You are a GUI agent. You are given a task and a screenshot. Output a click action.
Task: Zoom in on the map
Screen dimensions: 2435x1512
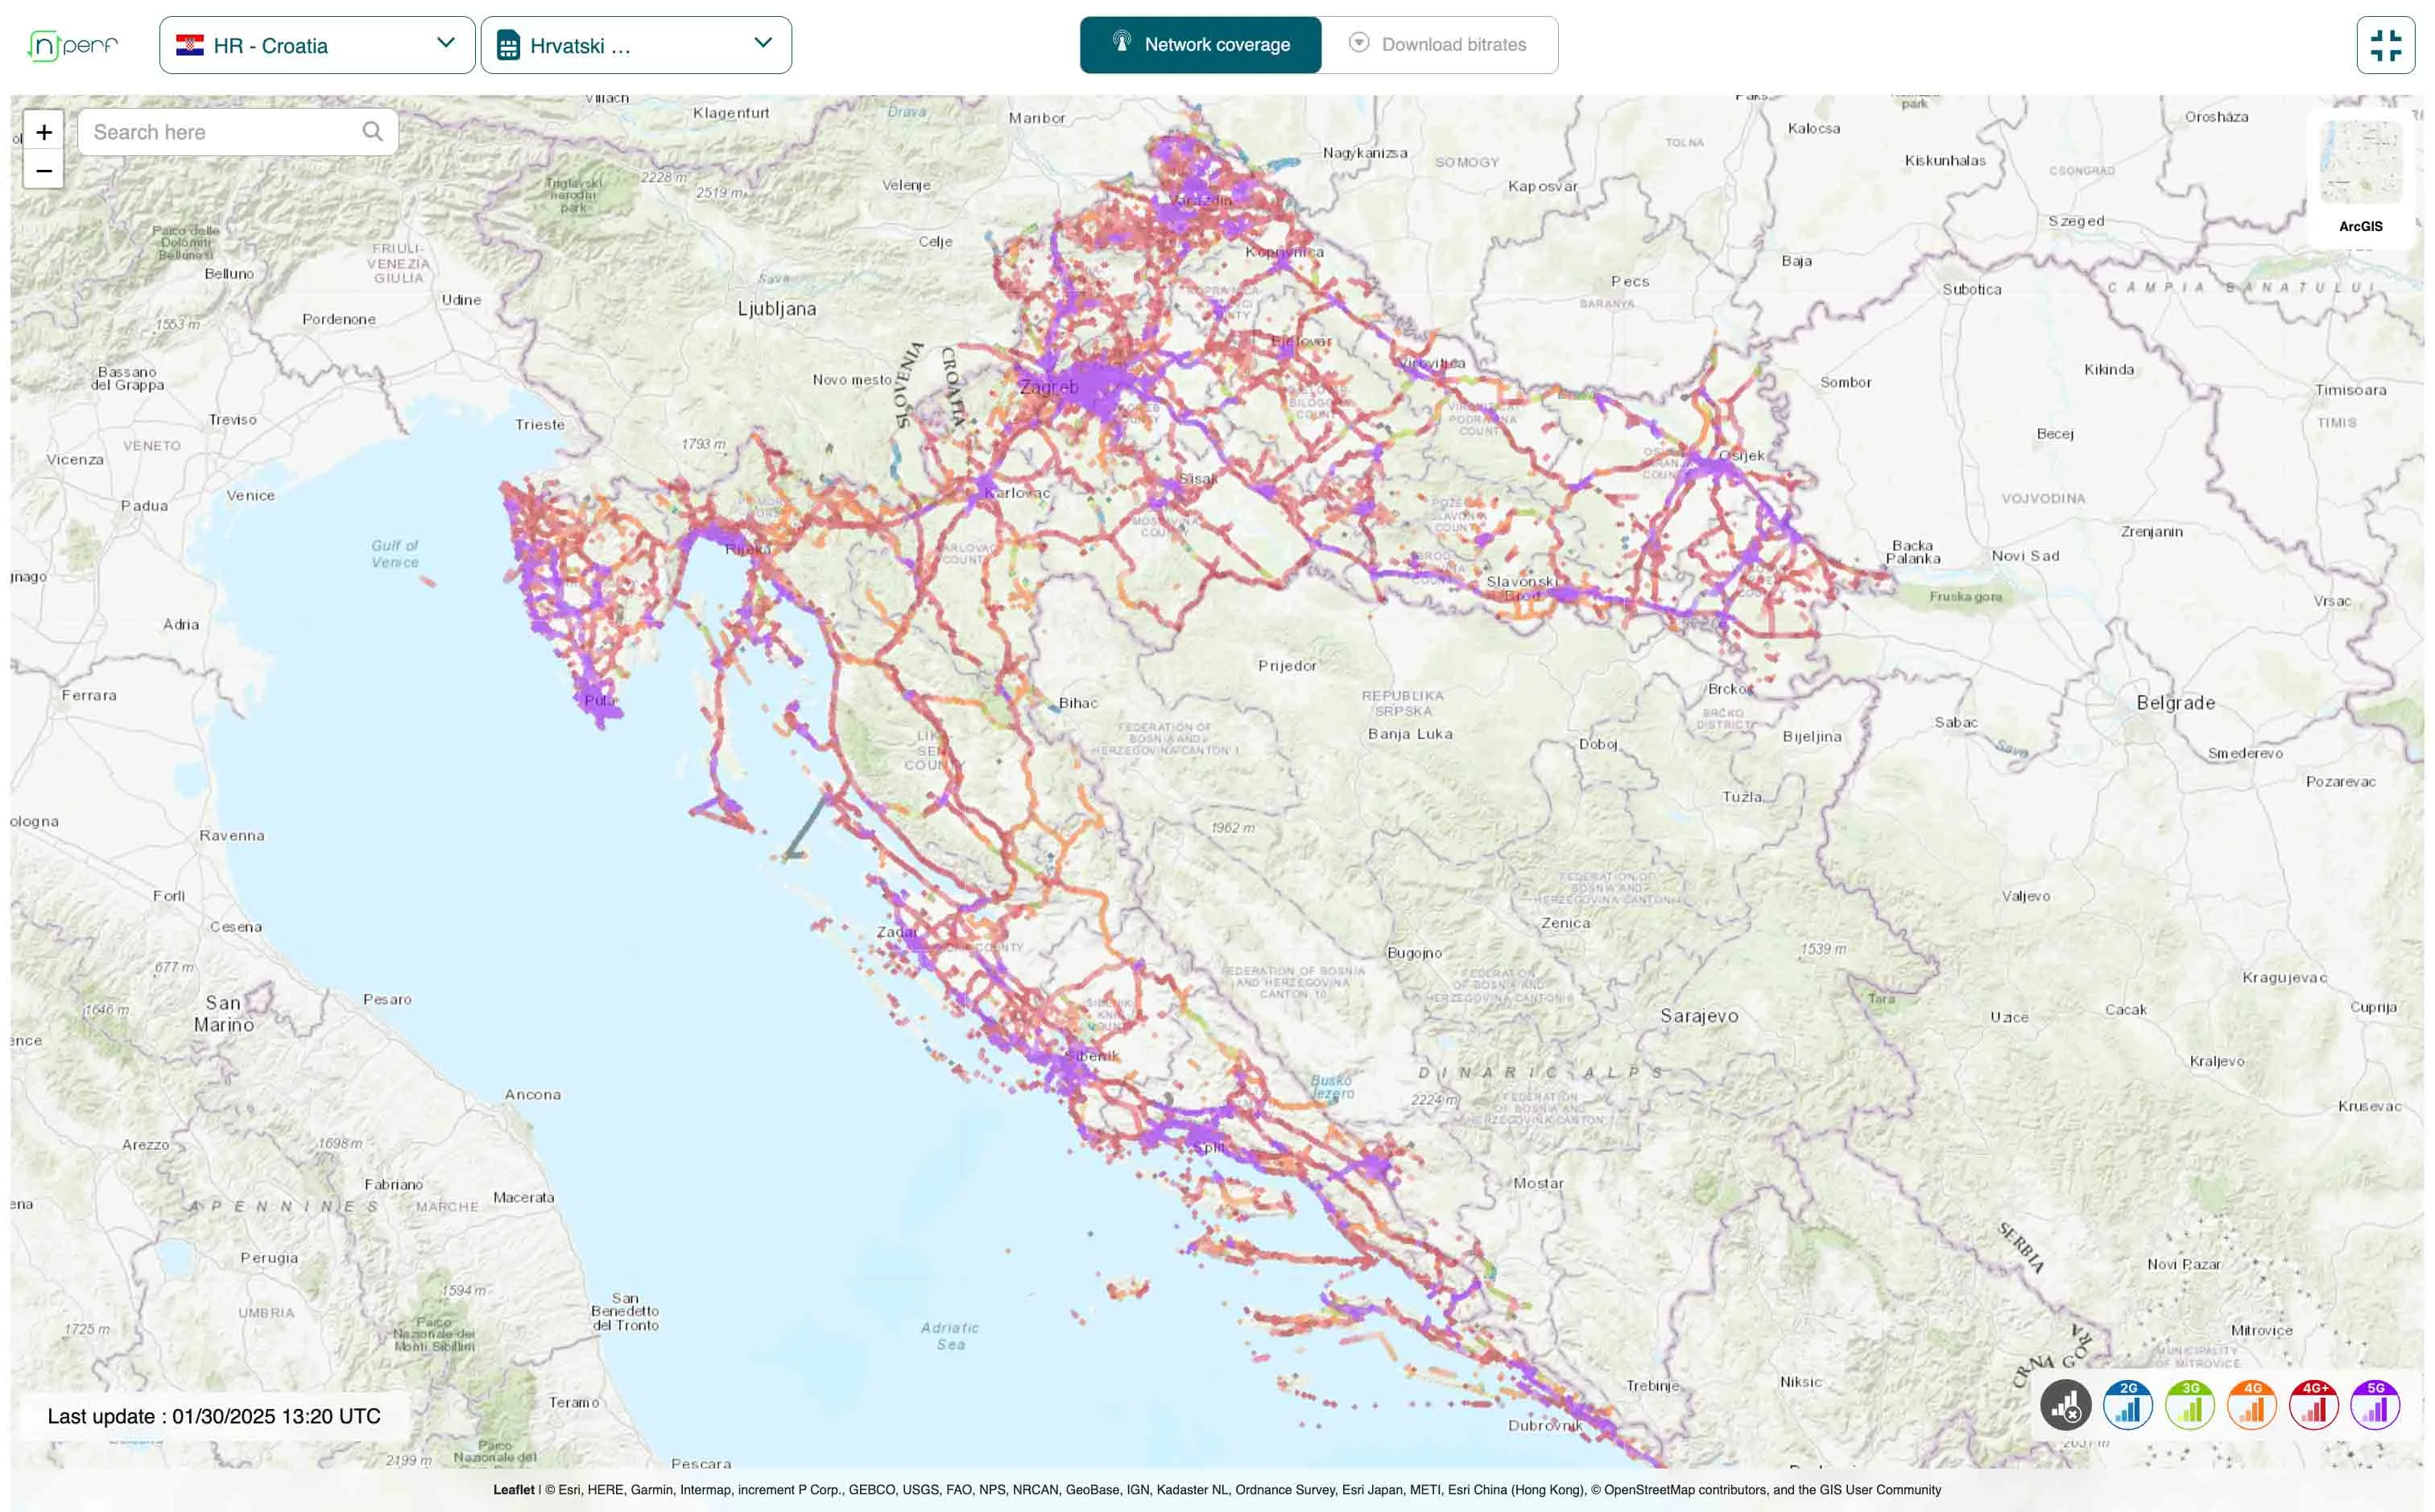(x=44, y=132)
